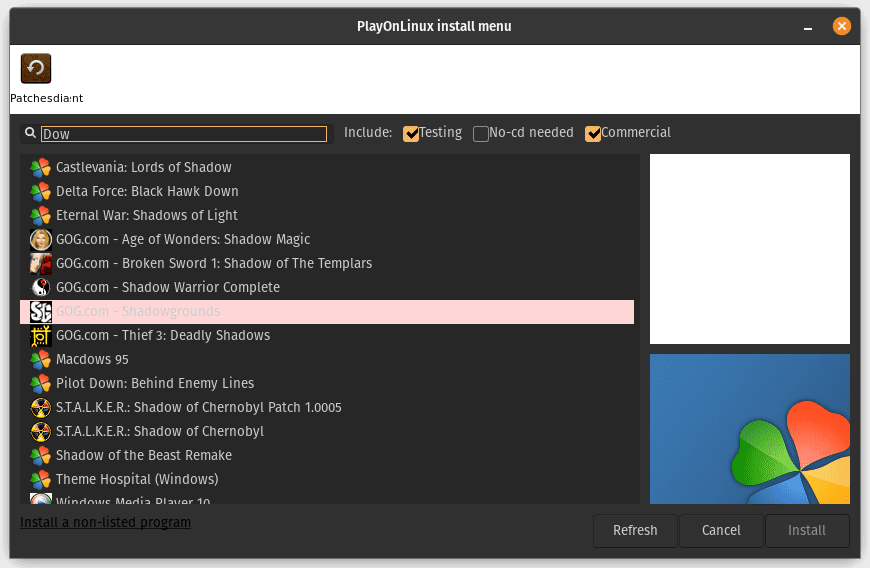Click the S.T.A.L.K.E.R. Patch radiation icon
870x568 pixels.
click(40, 408)
